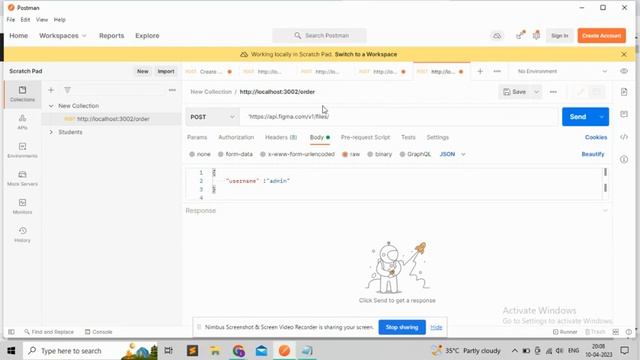The image size is (640, 360).
Task: Select the none body type radio
Action: pyautogui.click(x=192, y=154)
